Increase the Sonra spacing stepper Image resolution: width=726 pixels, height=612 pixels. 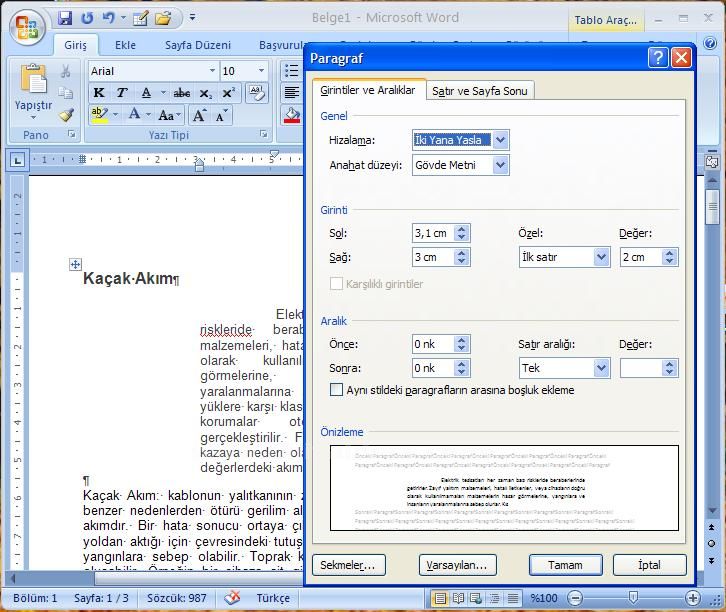461,364
